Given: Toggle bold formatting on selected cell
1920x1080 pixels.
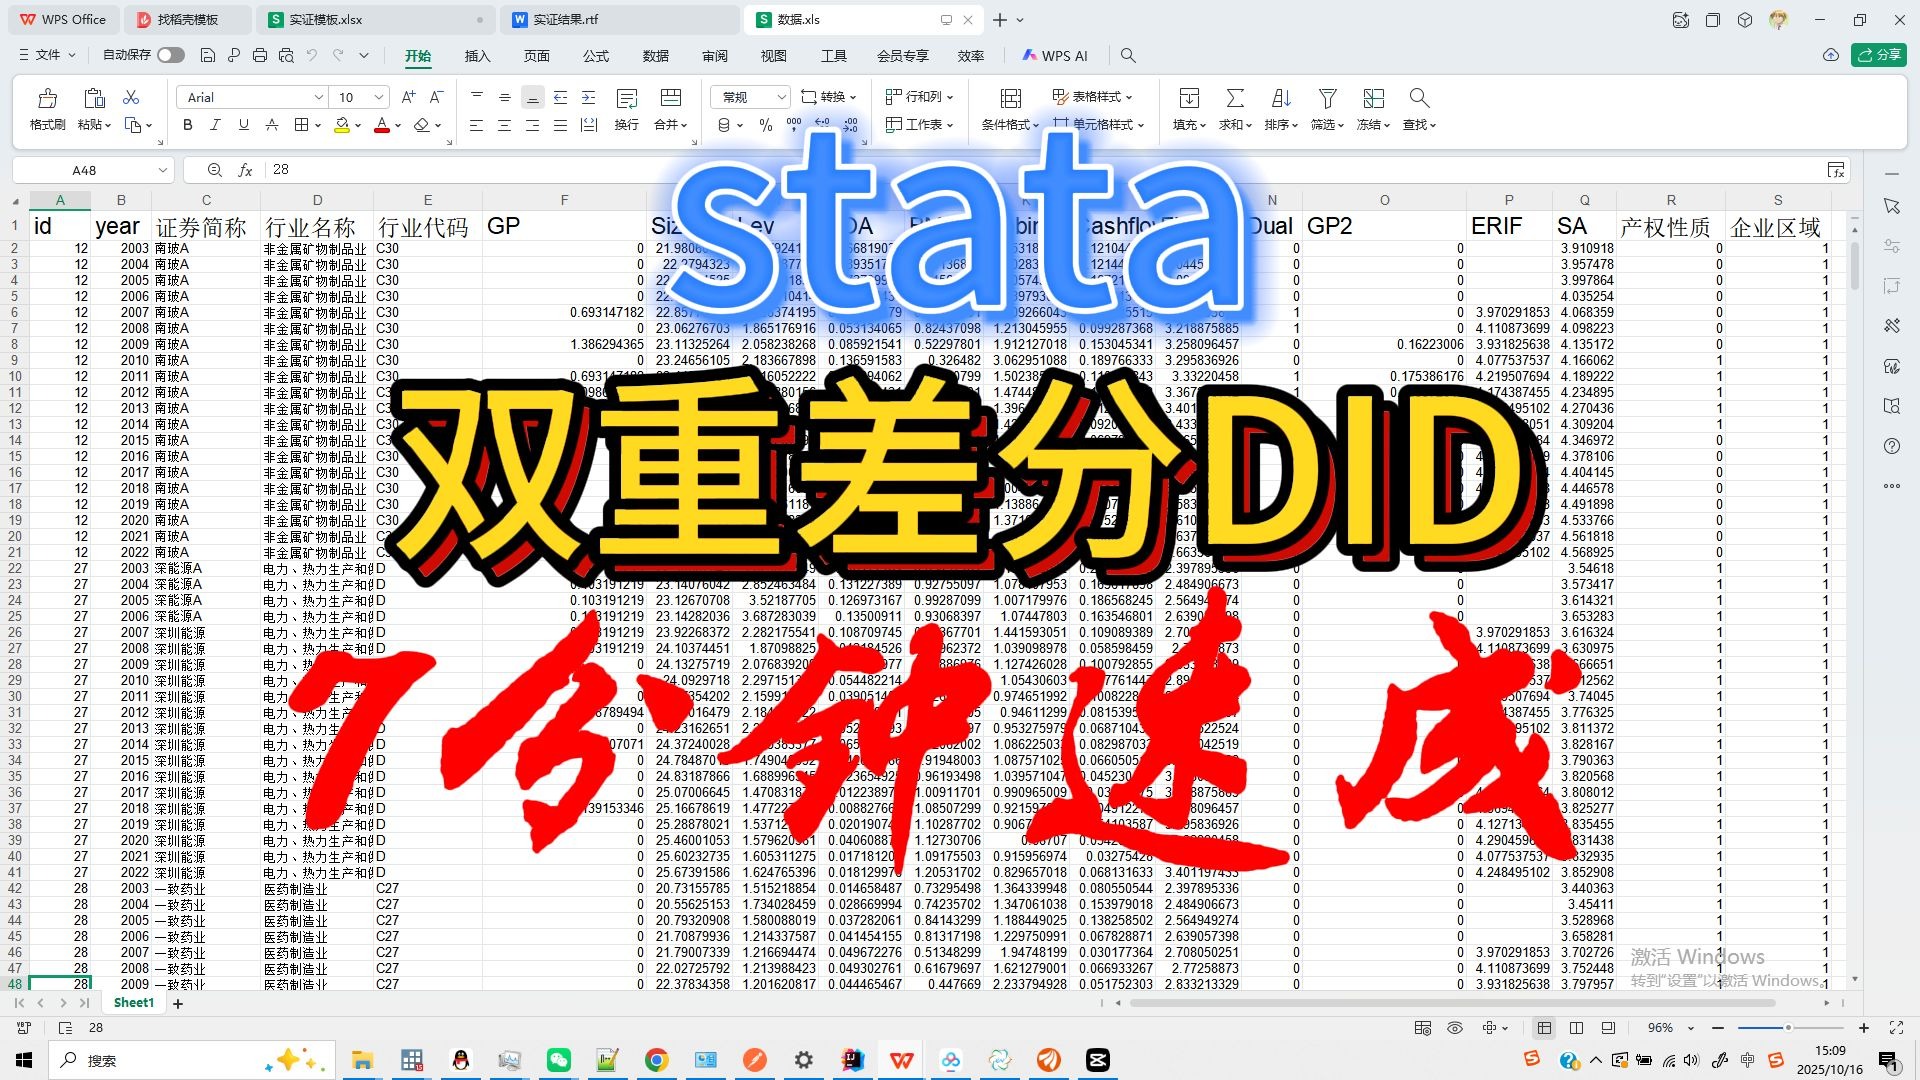Looking at the screenshot, I should 187,125.
